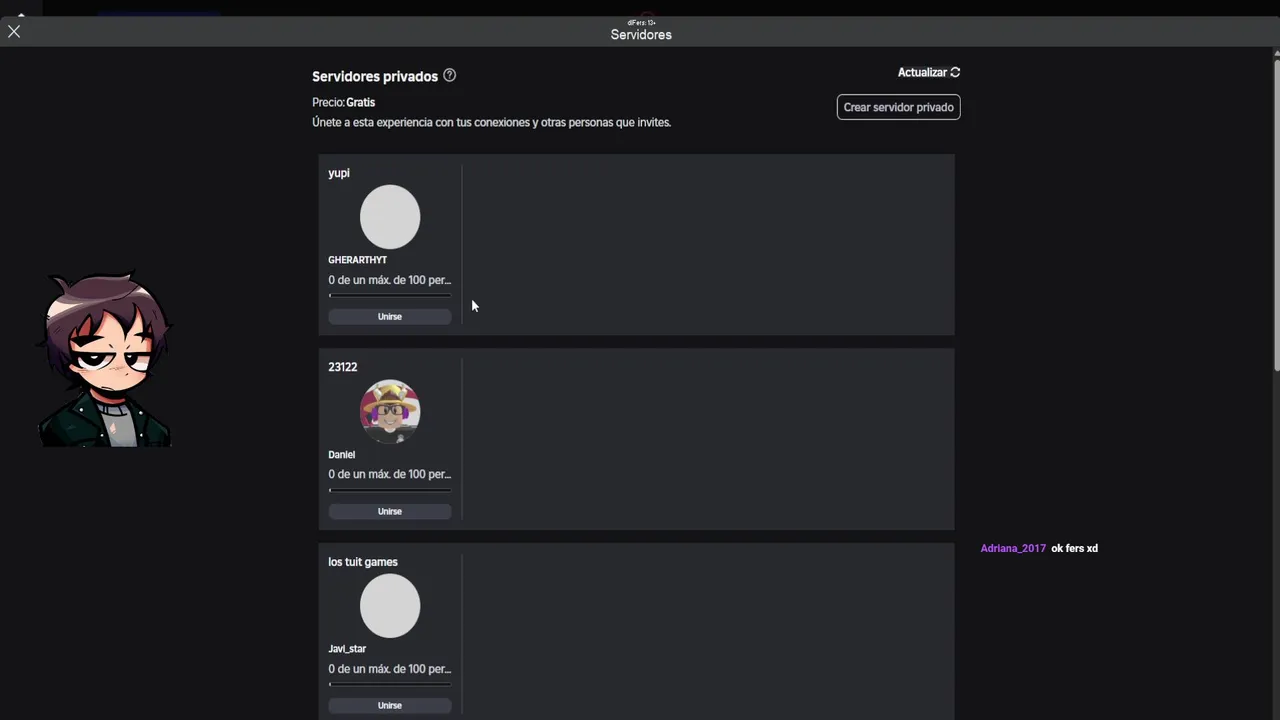Click the refresh icon next to Actualizar
This screenshot has width=1280, height=720.
tap(955, 72)
